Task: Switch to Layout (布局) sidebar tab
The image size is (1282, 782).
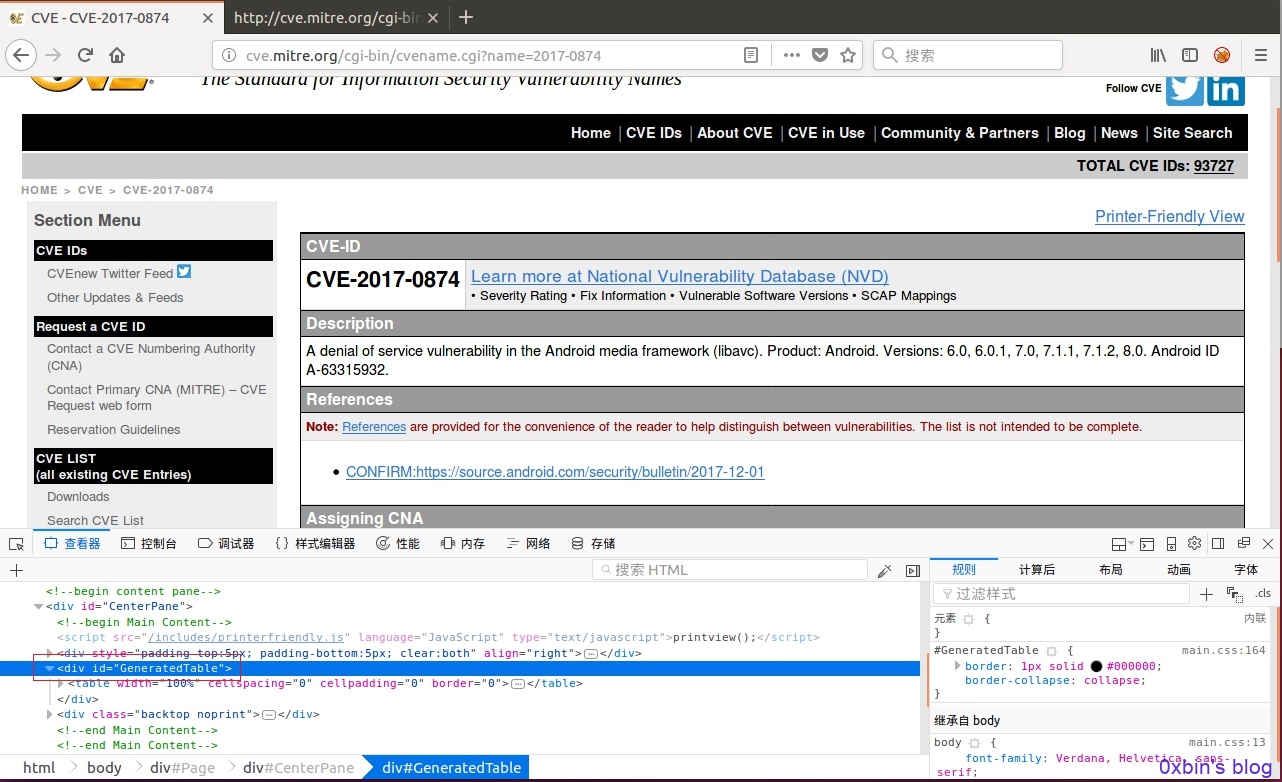Action: [x=1110, y=570]
